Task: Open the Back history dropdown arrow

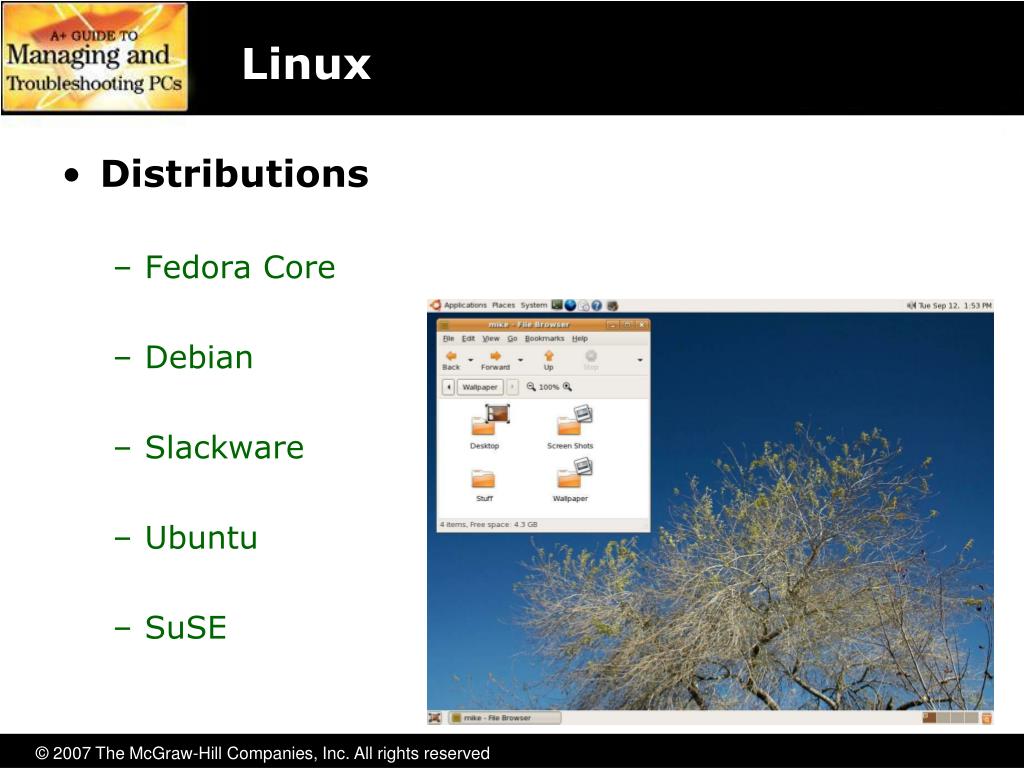Action: tap(470, 360)
